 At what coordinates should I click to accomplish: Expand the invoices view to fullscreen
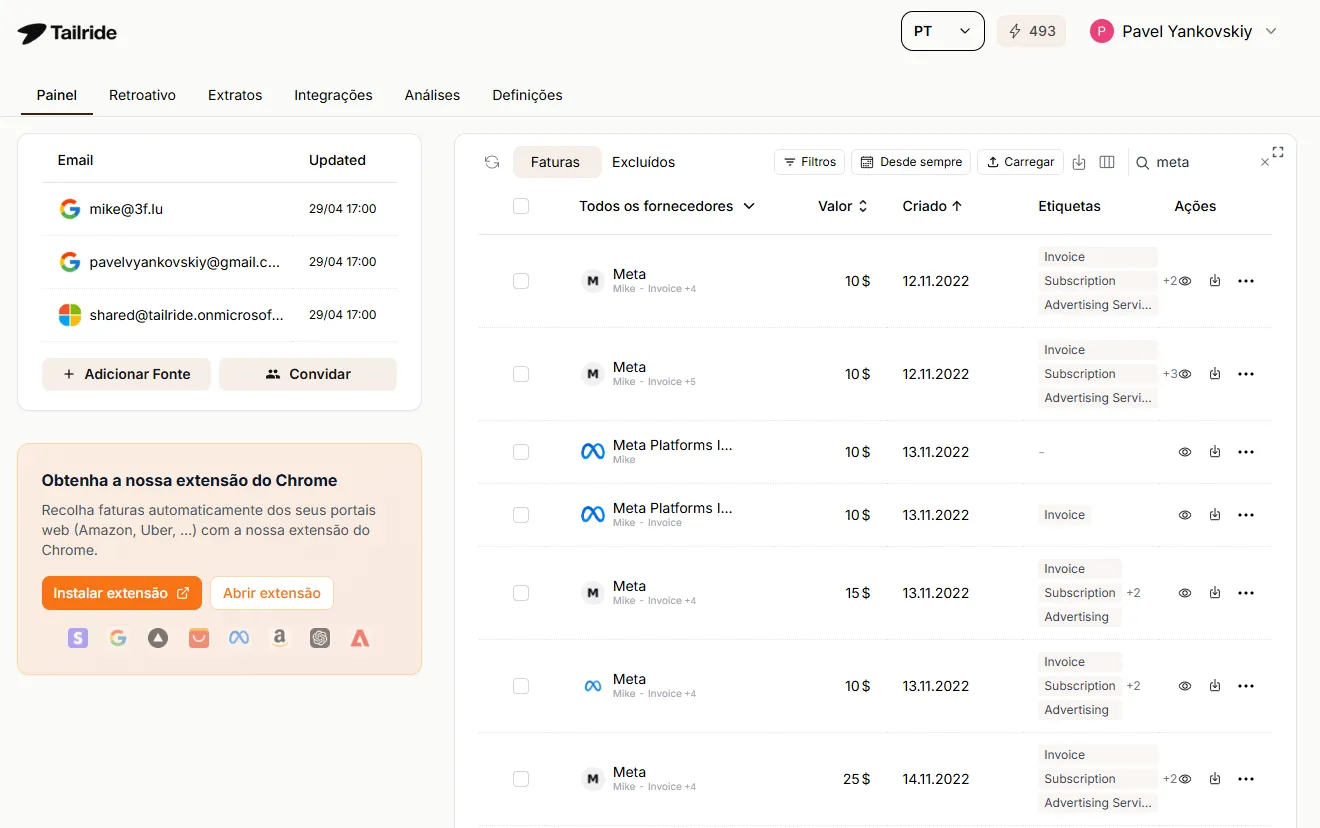pos(1277,152)
